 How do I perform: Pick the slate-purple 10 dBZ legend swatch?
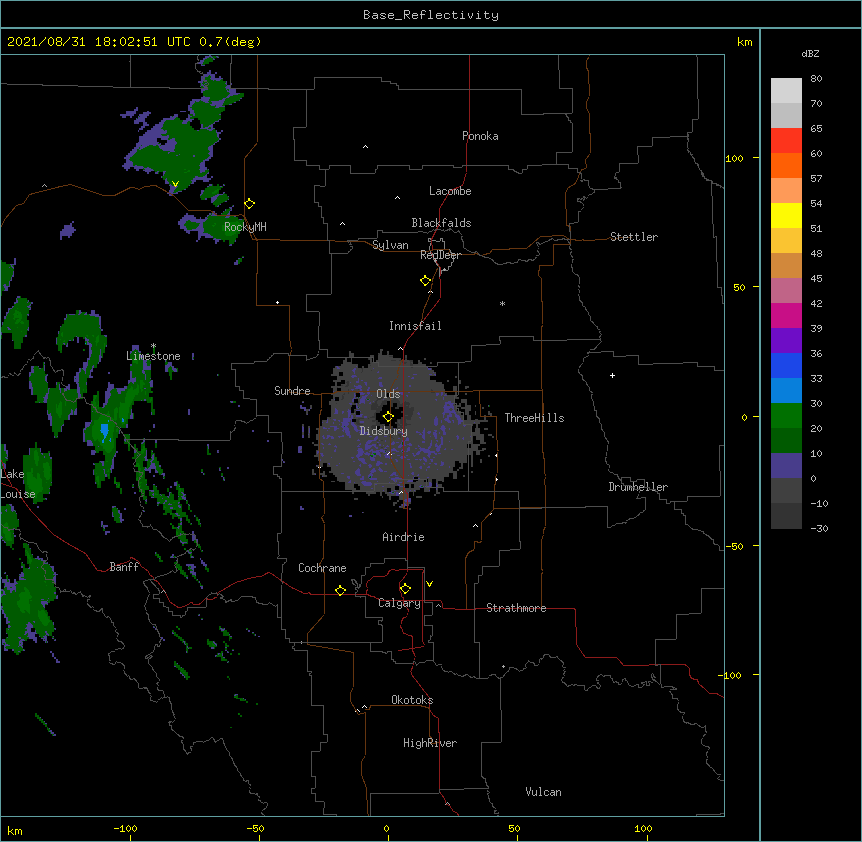[786, 466]
